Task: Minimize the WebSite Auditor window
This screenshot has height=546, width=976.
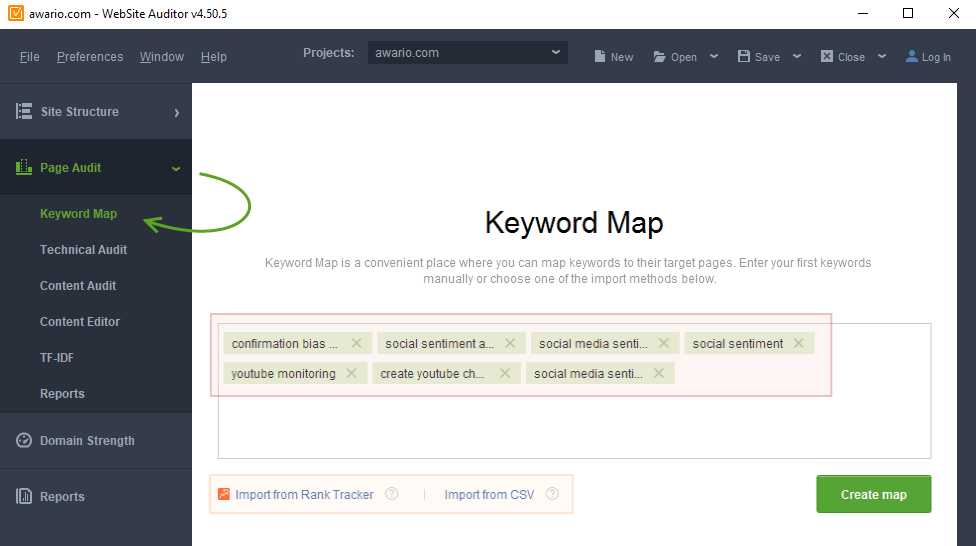Action: pyautogui.click(x=863, y=13)
